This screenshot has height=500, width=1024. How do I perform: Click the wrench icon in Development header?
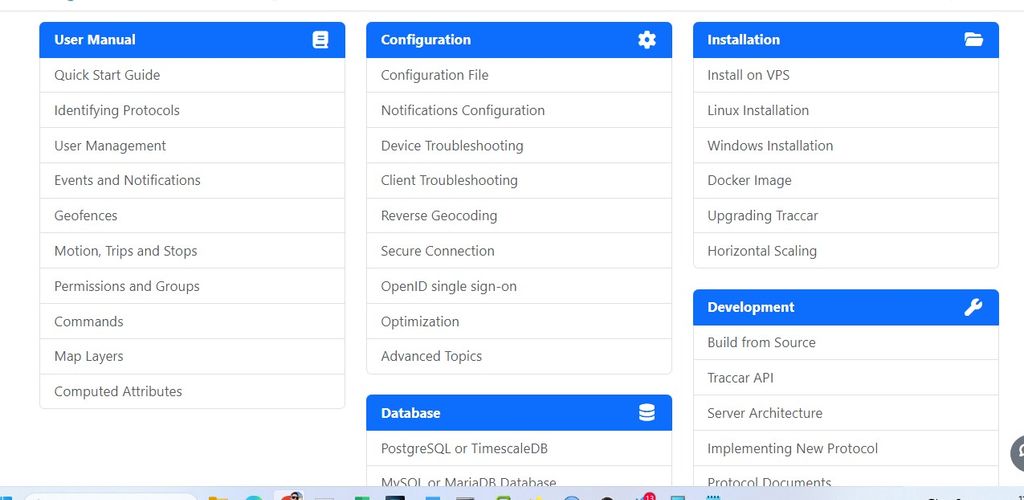tap(973, 307)
